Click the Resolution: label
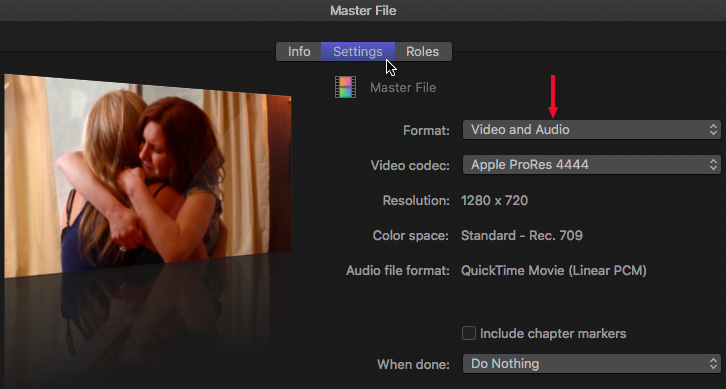The height and width of the screenshot is (389, 726). (x=416, y=201)
